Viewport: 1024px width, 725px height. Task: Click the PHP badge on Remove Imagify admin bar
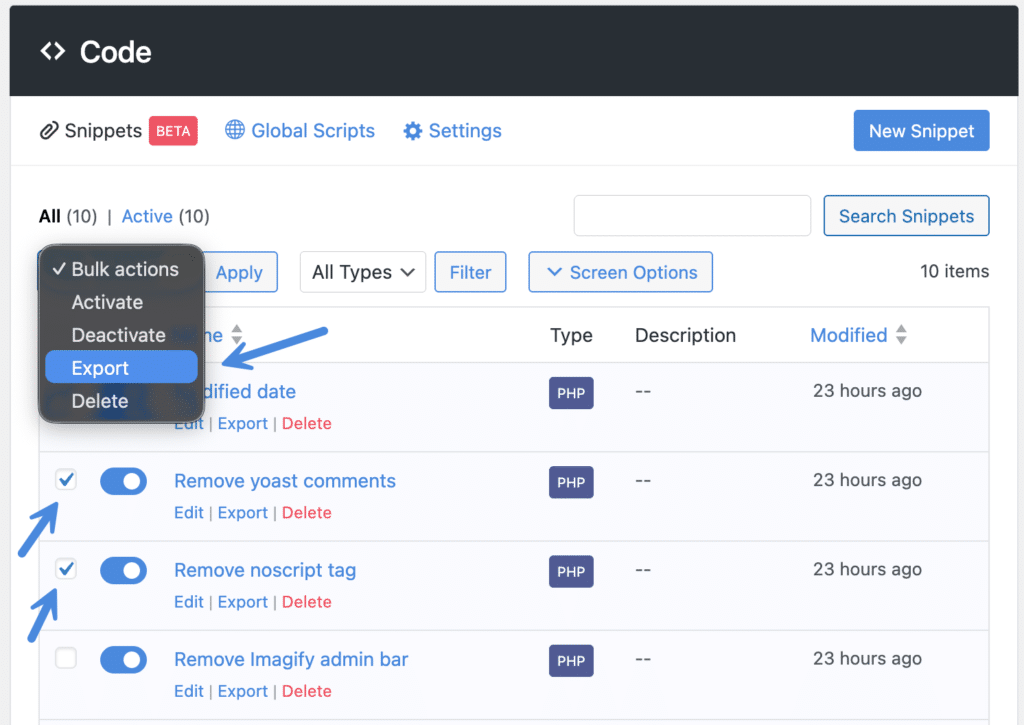tap(570, 660)
